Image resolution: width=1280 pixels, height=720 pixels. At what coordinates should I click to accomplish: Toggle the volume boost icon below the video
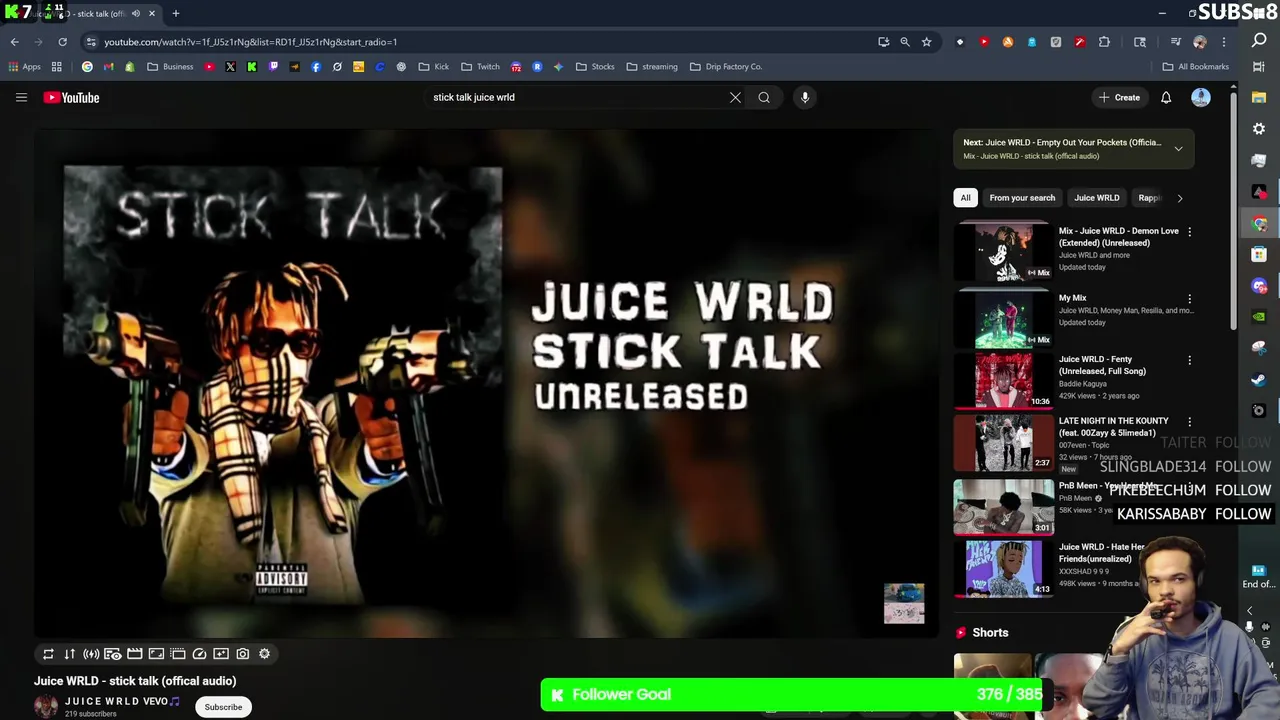(x=91, y=654)
